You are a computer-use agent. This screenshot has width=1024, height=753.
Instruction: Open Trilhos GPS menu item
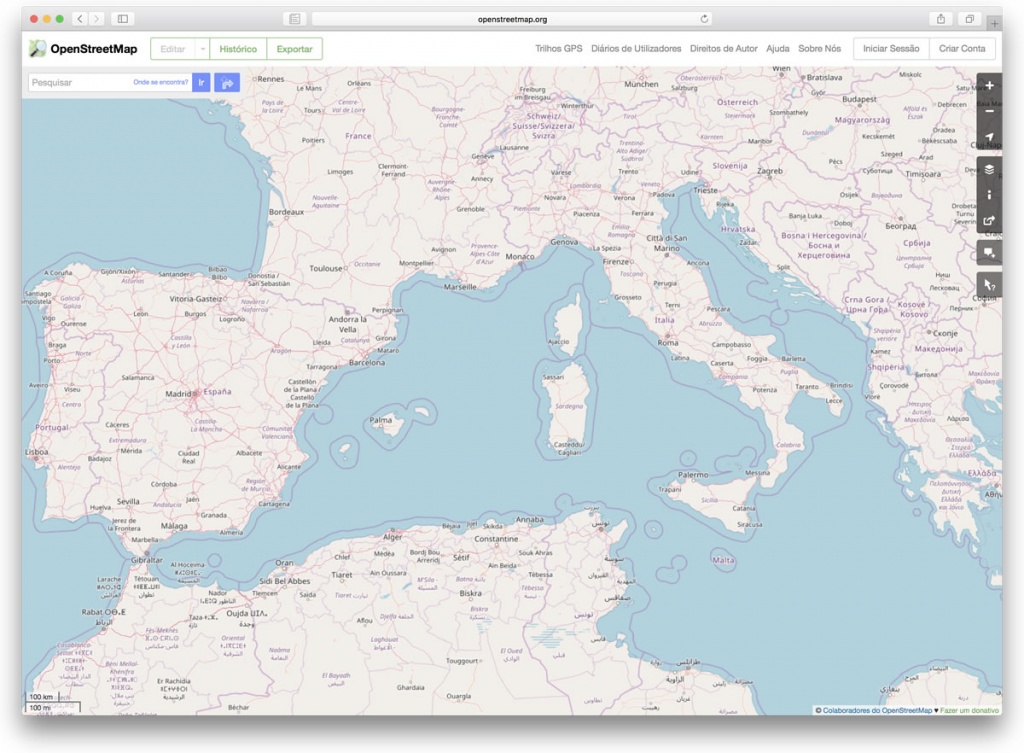[558, 48]
